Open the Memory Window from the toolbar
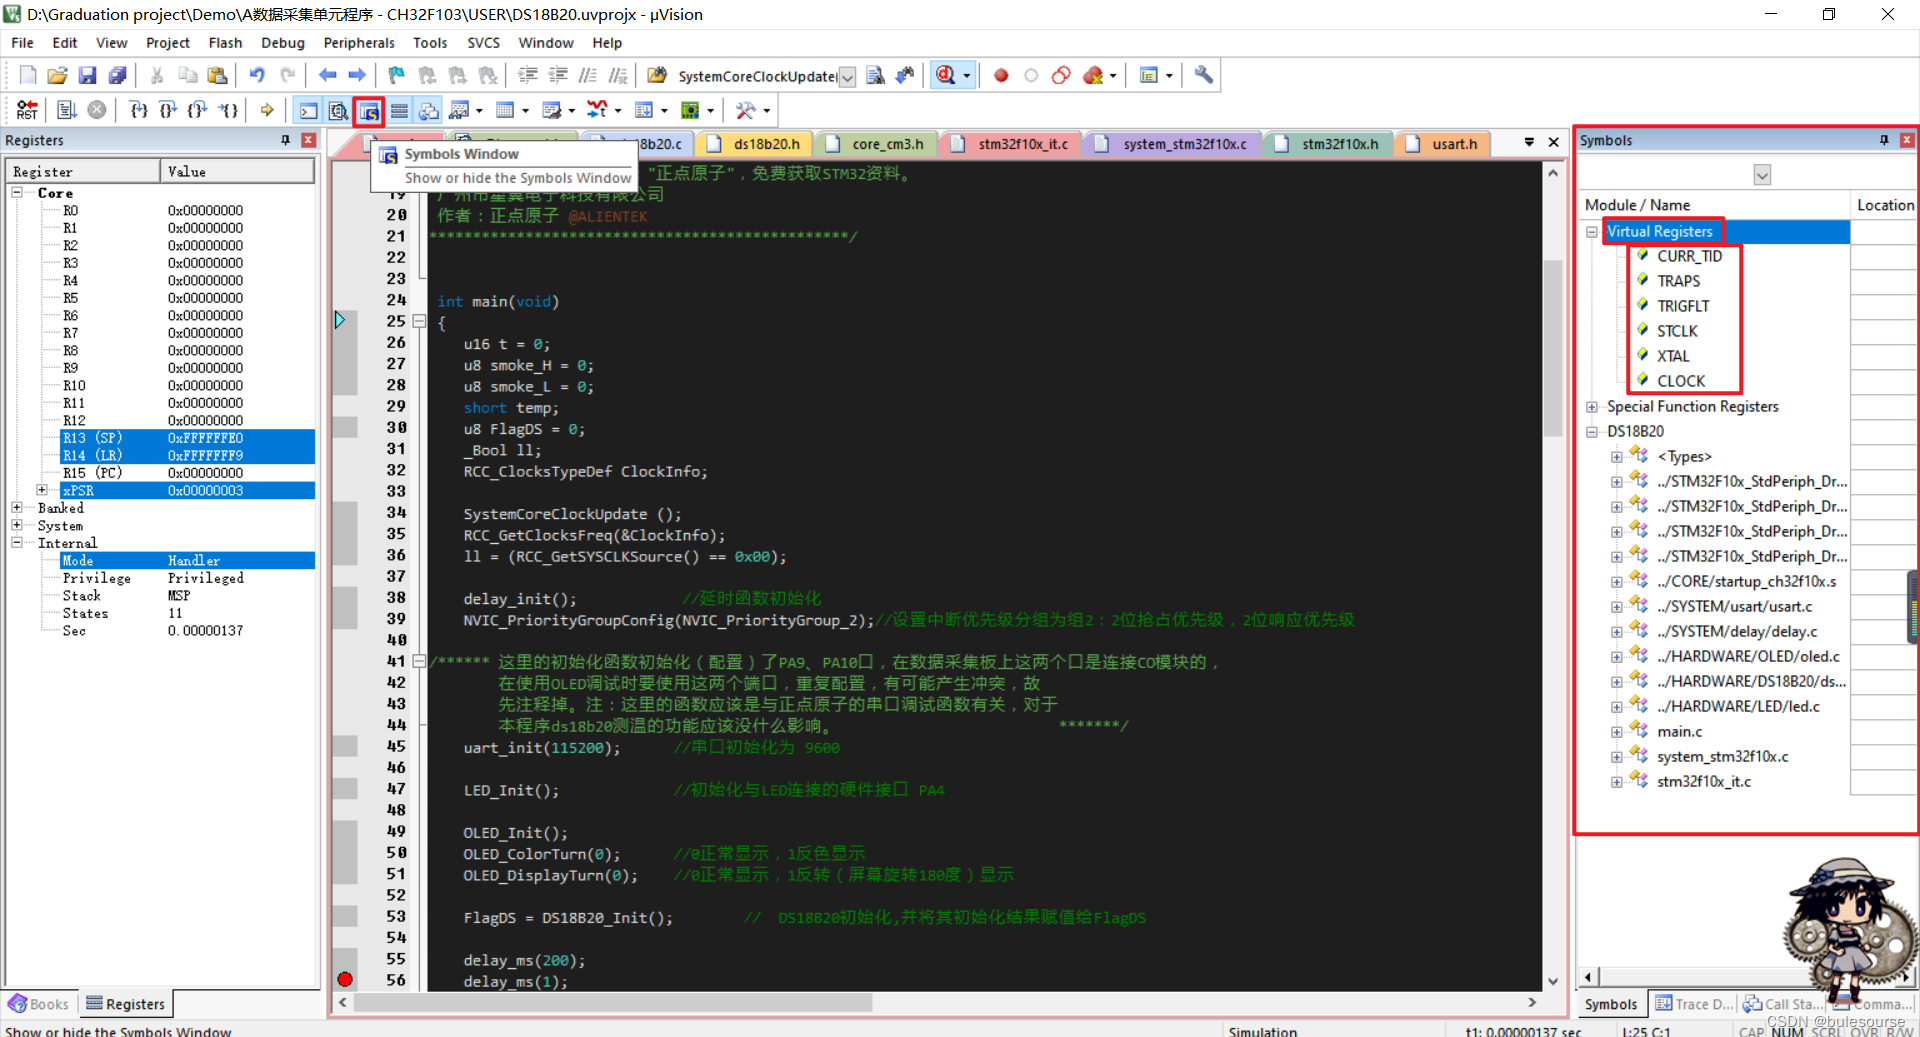Screen dimensions: 1920x1037 click(x=505, y=110)
